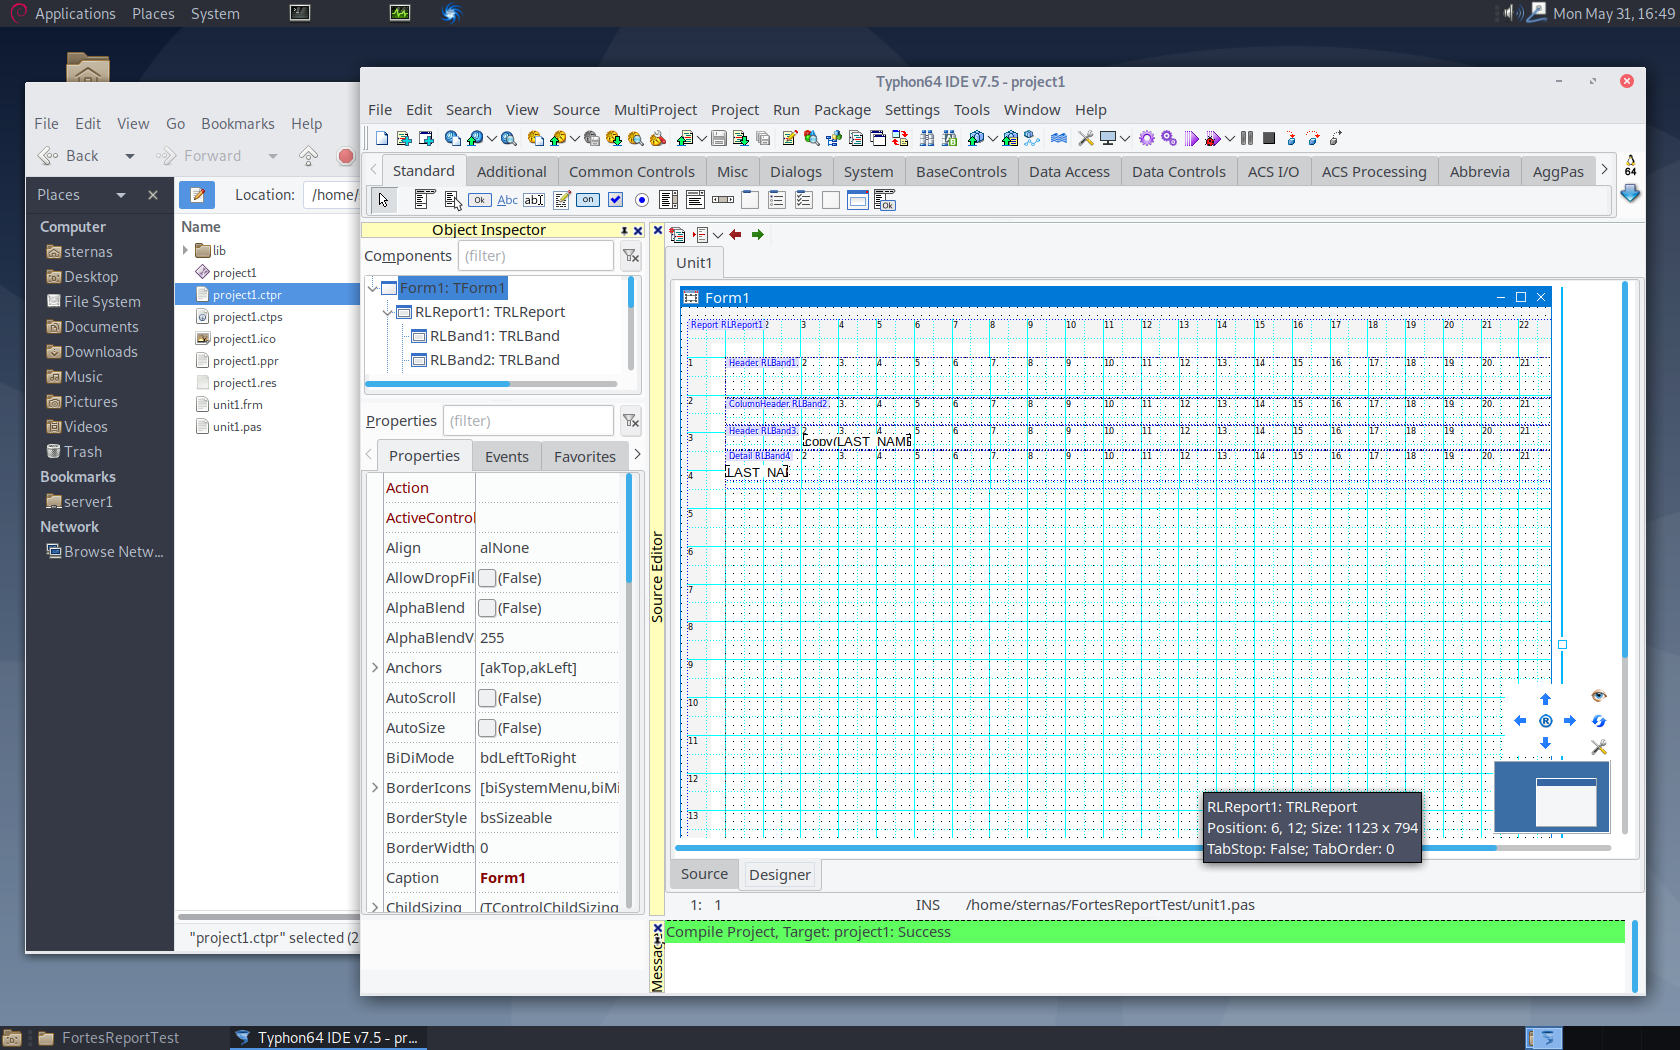Pick the TMemo component icon

[x=561, y=200]
